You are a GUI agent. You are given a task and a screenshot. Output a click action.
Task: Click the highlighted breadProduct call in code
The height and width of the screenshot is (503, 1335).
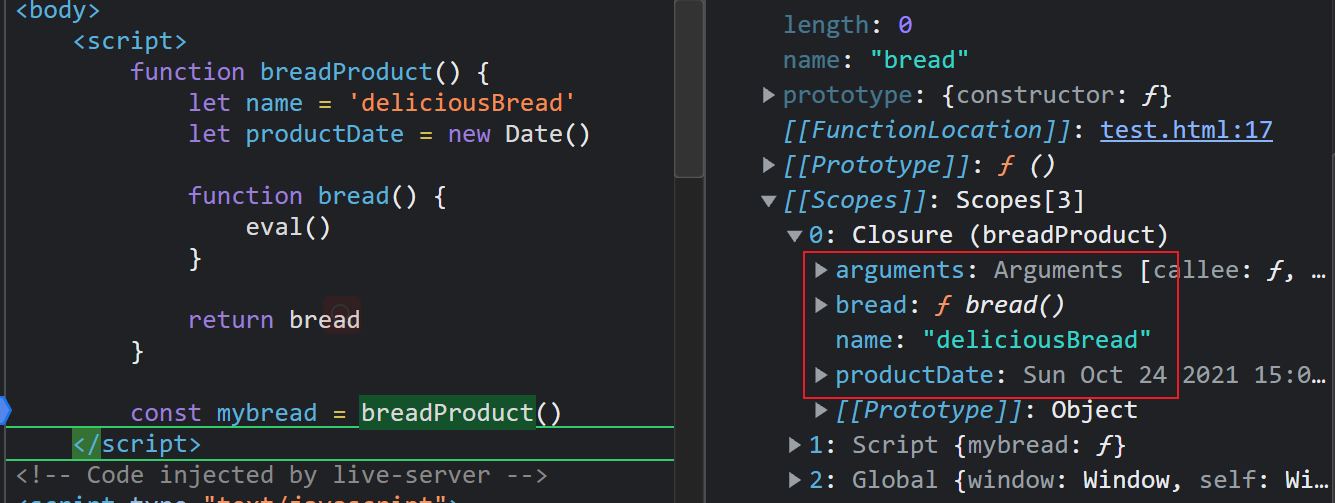coord(447,413)
